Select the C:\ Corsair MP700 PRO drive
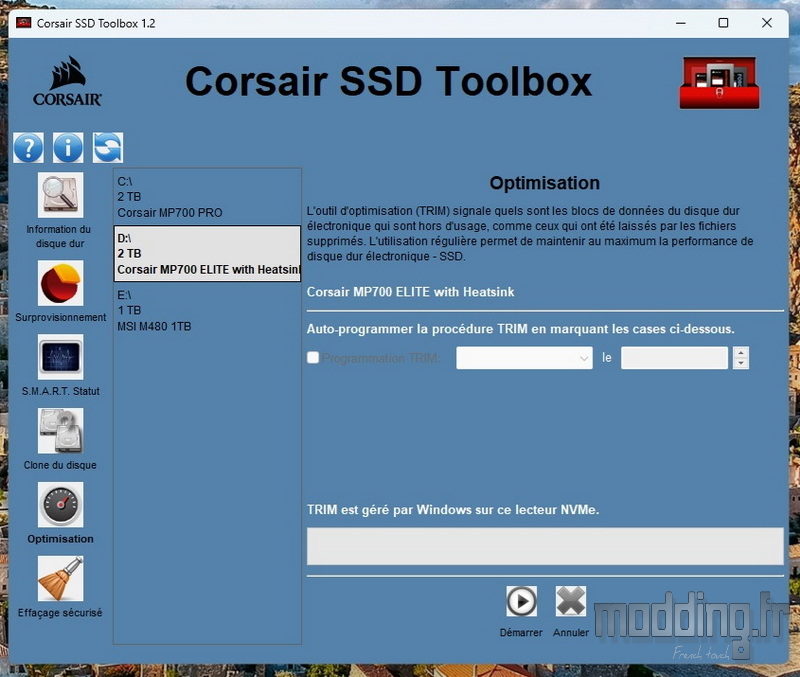The width and height of the screenshot is (800, 677). (207, 197)
